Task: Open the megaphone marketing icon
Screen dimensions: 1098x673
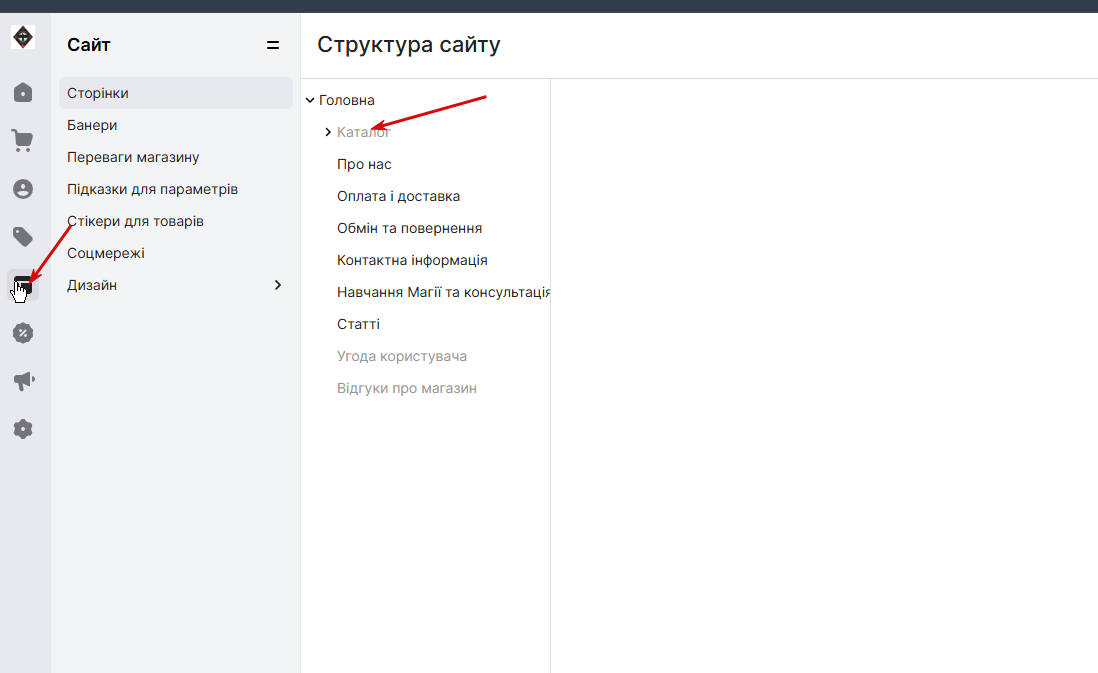Action: (23, 381)
